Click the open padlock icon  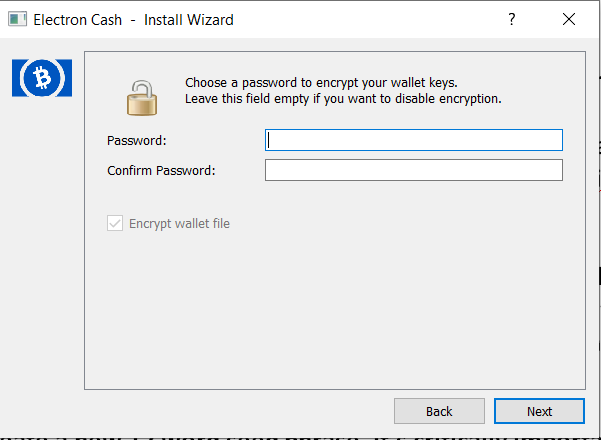point(142,96)
